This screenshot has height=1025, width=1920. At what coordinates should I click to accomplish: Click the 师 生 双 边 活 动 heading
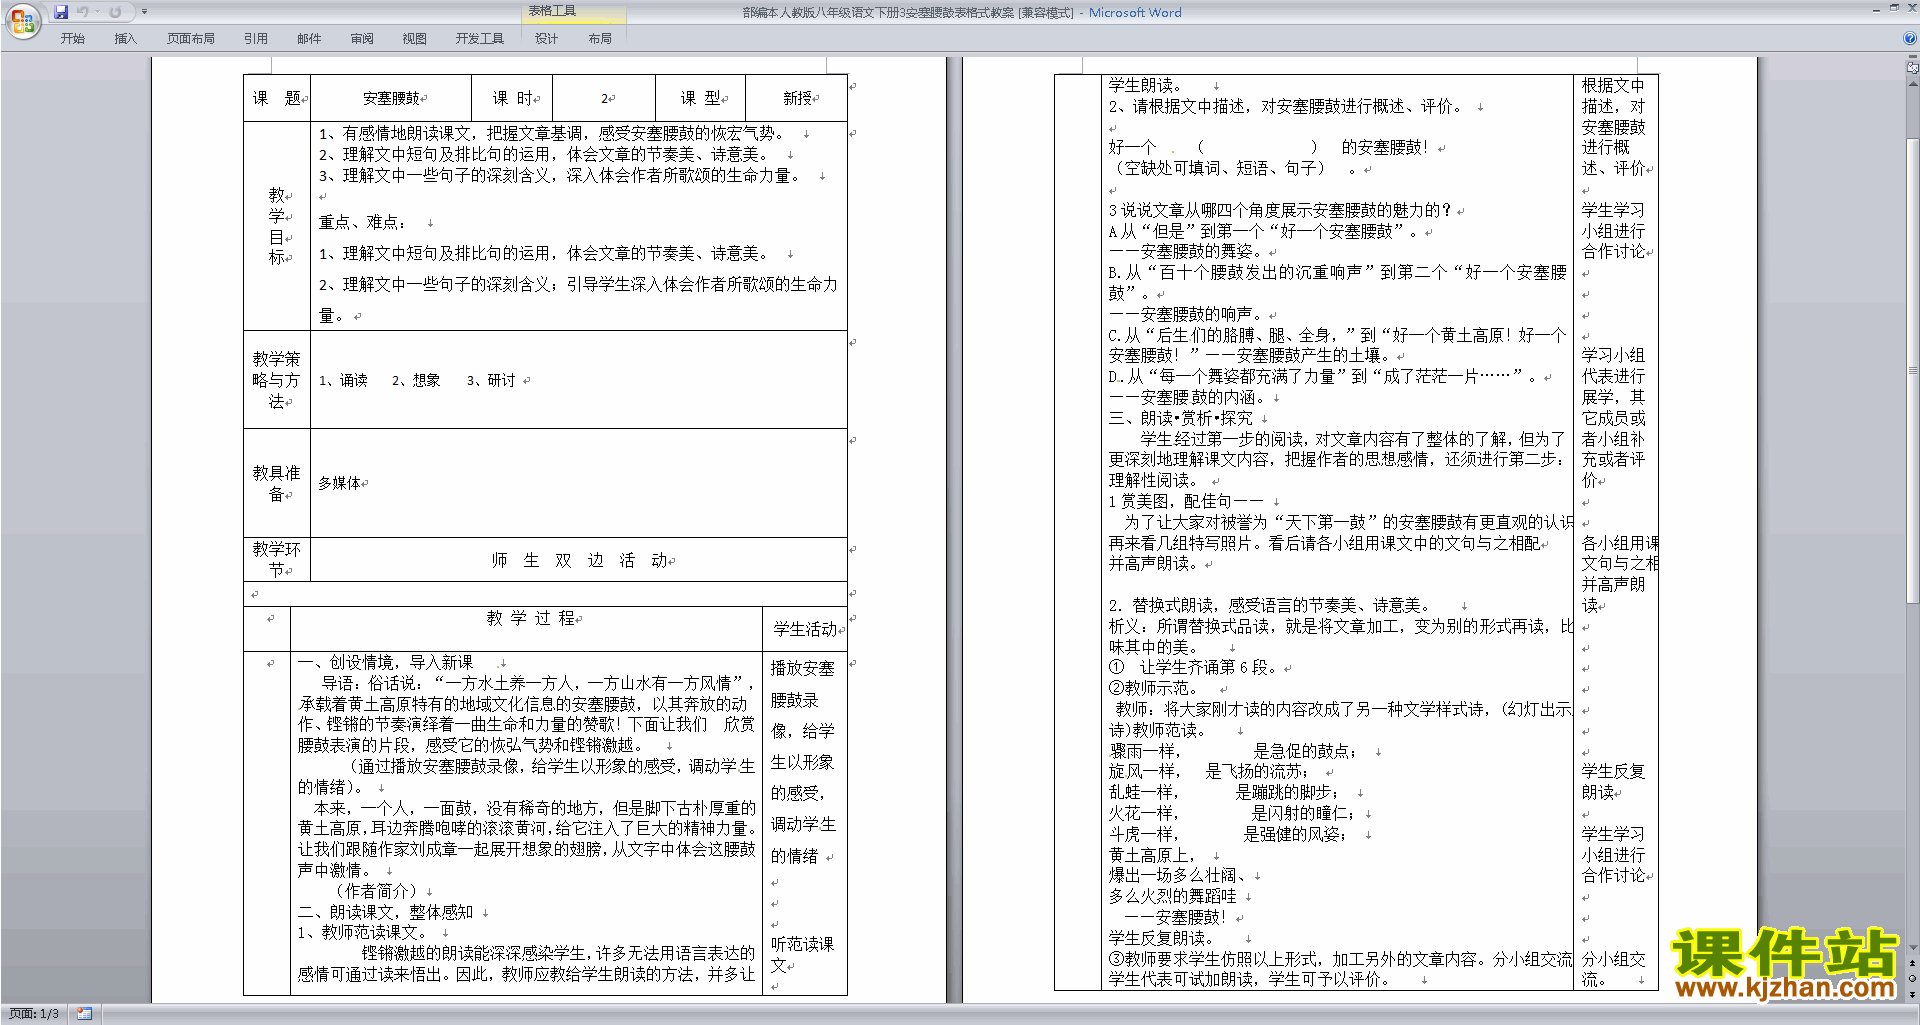coord(579,560)
